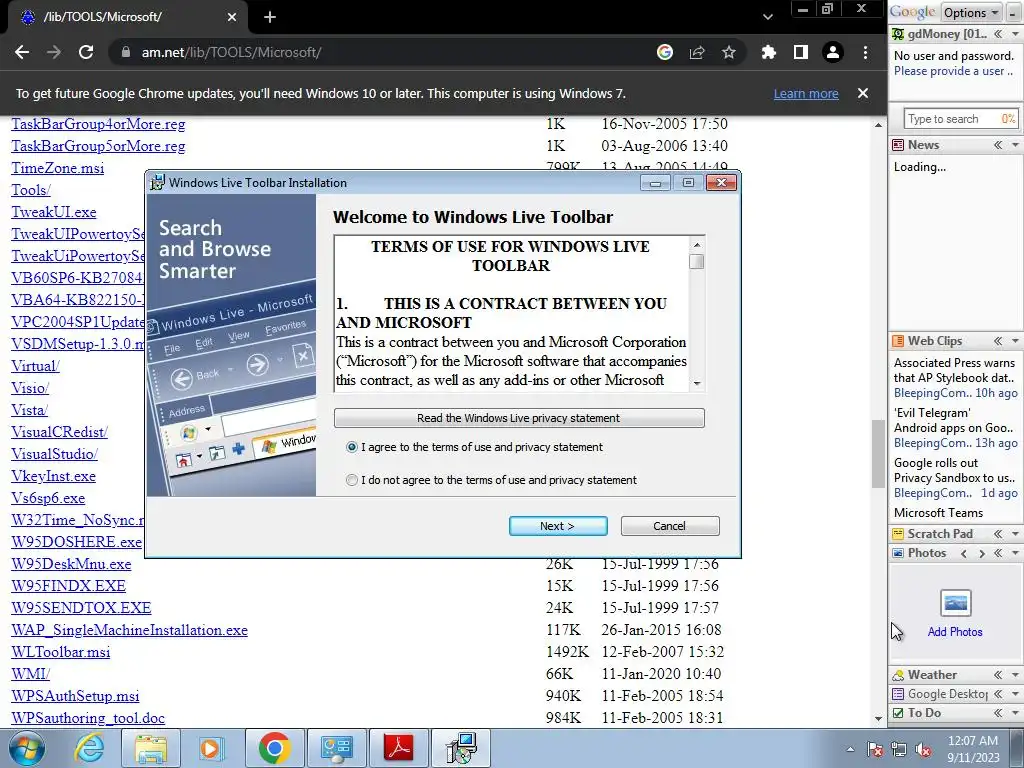This screenshot has height=768, width=1024.
Task: Minimize the Google sidebar
Action: 1014,12
